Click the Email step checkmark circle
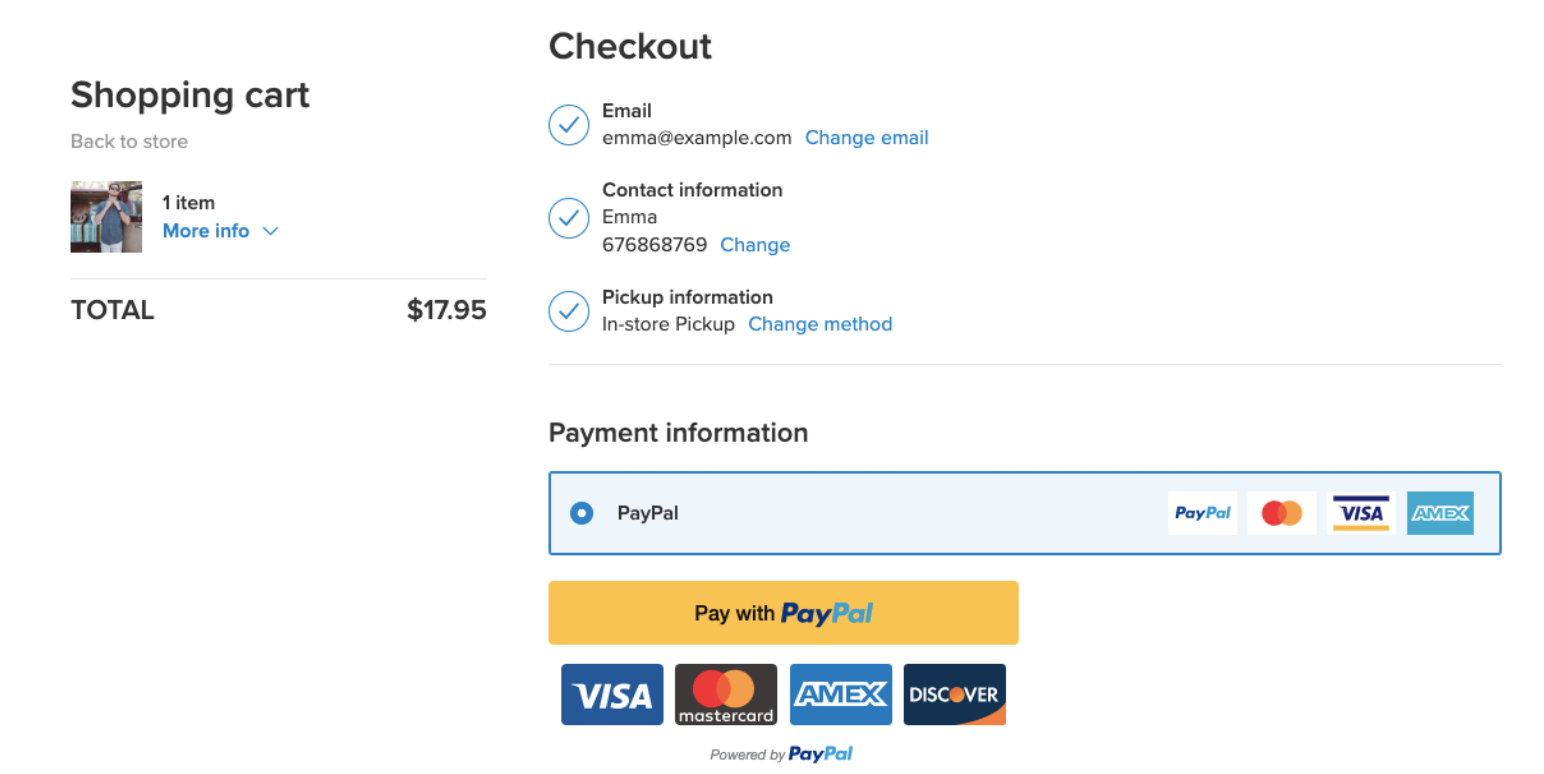 [x=569, y=125]
